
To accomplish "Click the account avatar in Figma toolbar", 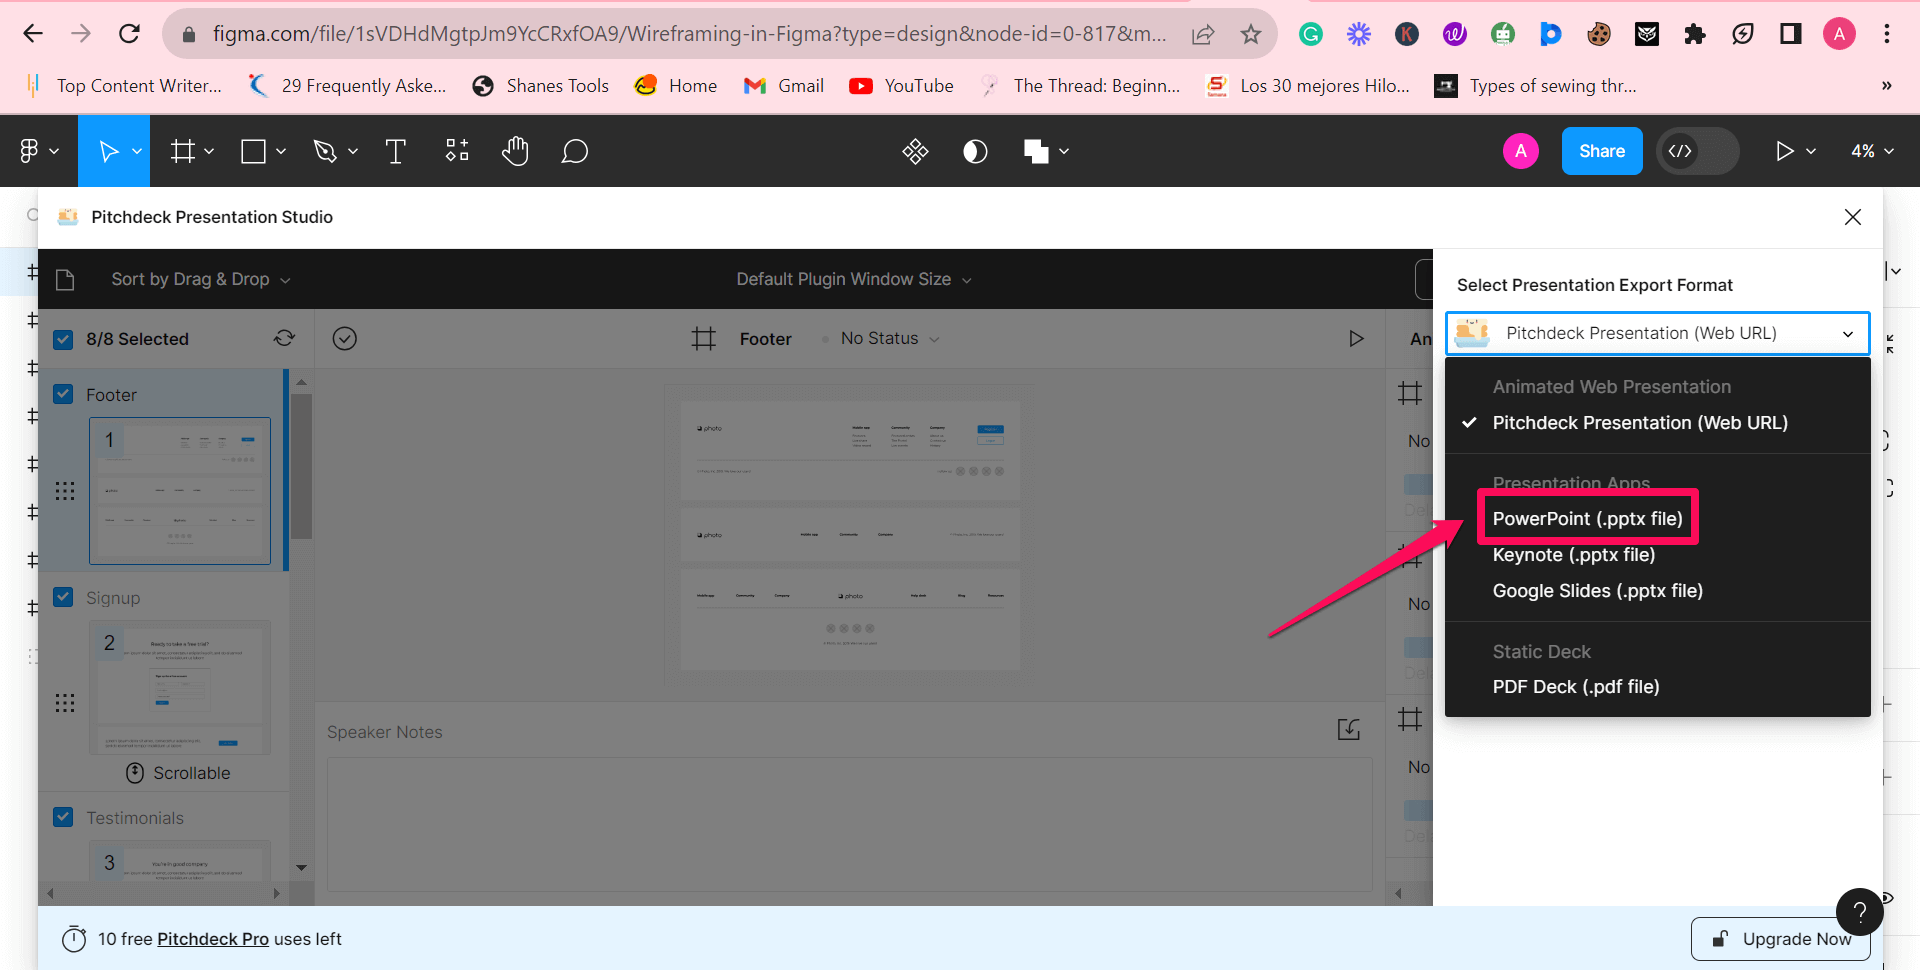I will click(1521, 151).
